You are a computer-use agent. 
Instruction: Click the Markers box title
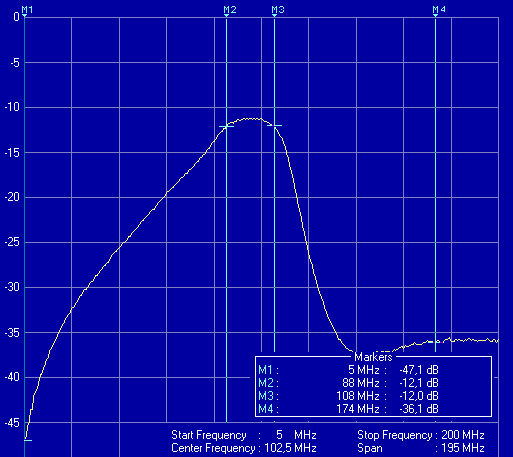point(373,357)
